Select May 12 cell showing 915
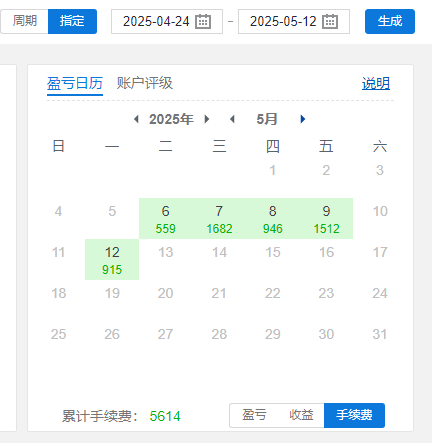This screenshot has height=443, width=432. pos(112,260)
